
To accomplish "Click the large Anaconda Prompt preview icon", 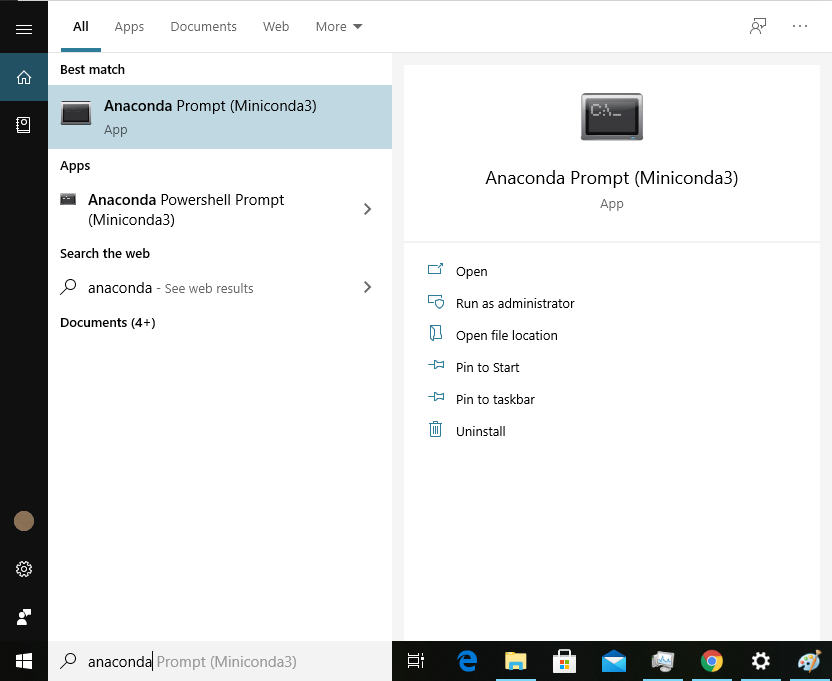I will click(612, 117).
